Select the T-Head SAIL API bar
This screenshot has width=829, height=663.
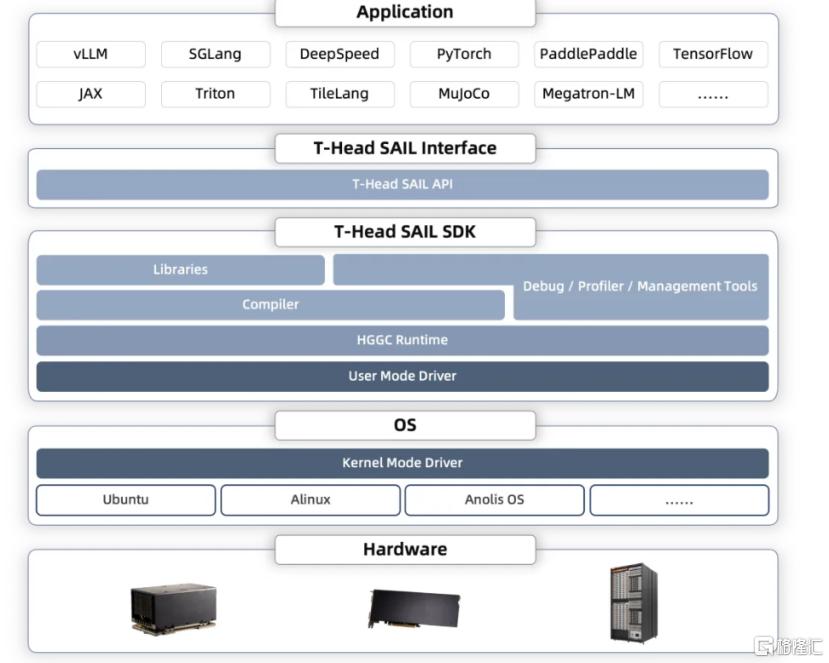(402, 185)
